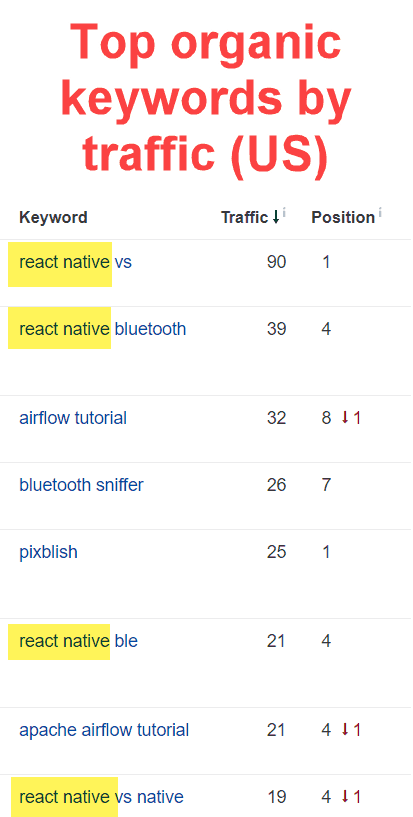Click the "Top organic keywords by traffic" heading
413x817 pixels.
click(206, 98)
